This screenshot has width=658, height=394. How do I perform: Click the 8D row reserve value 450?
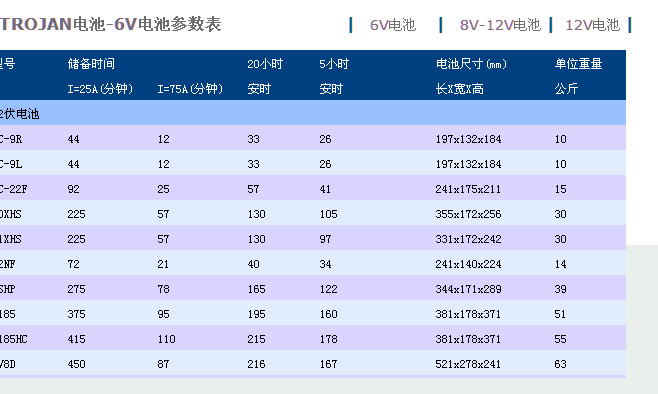pyautogui.click(x=76, y=364)
